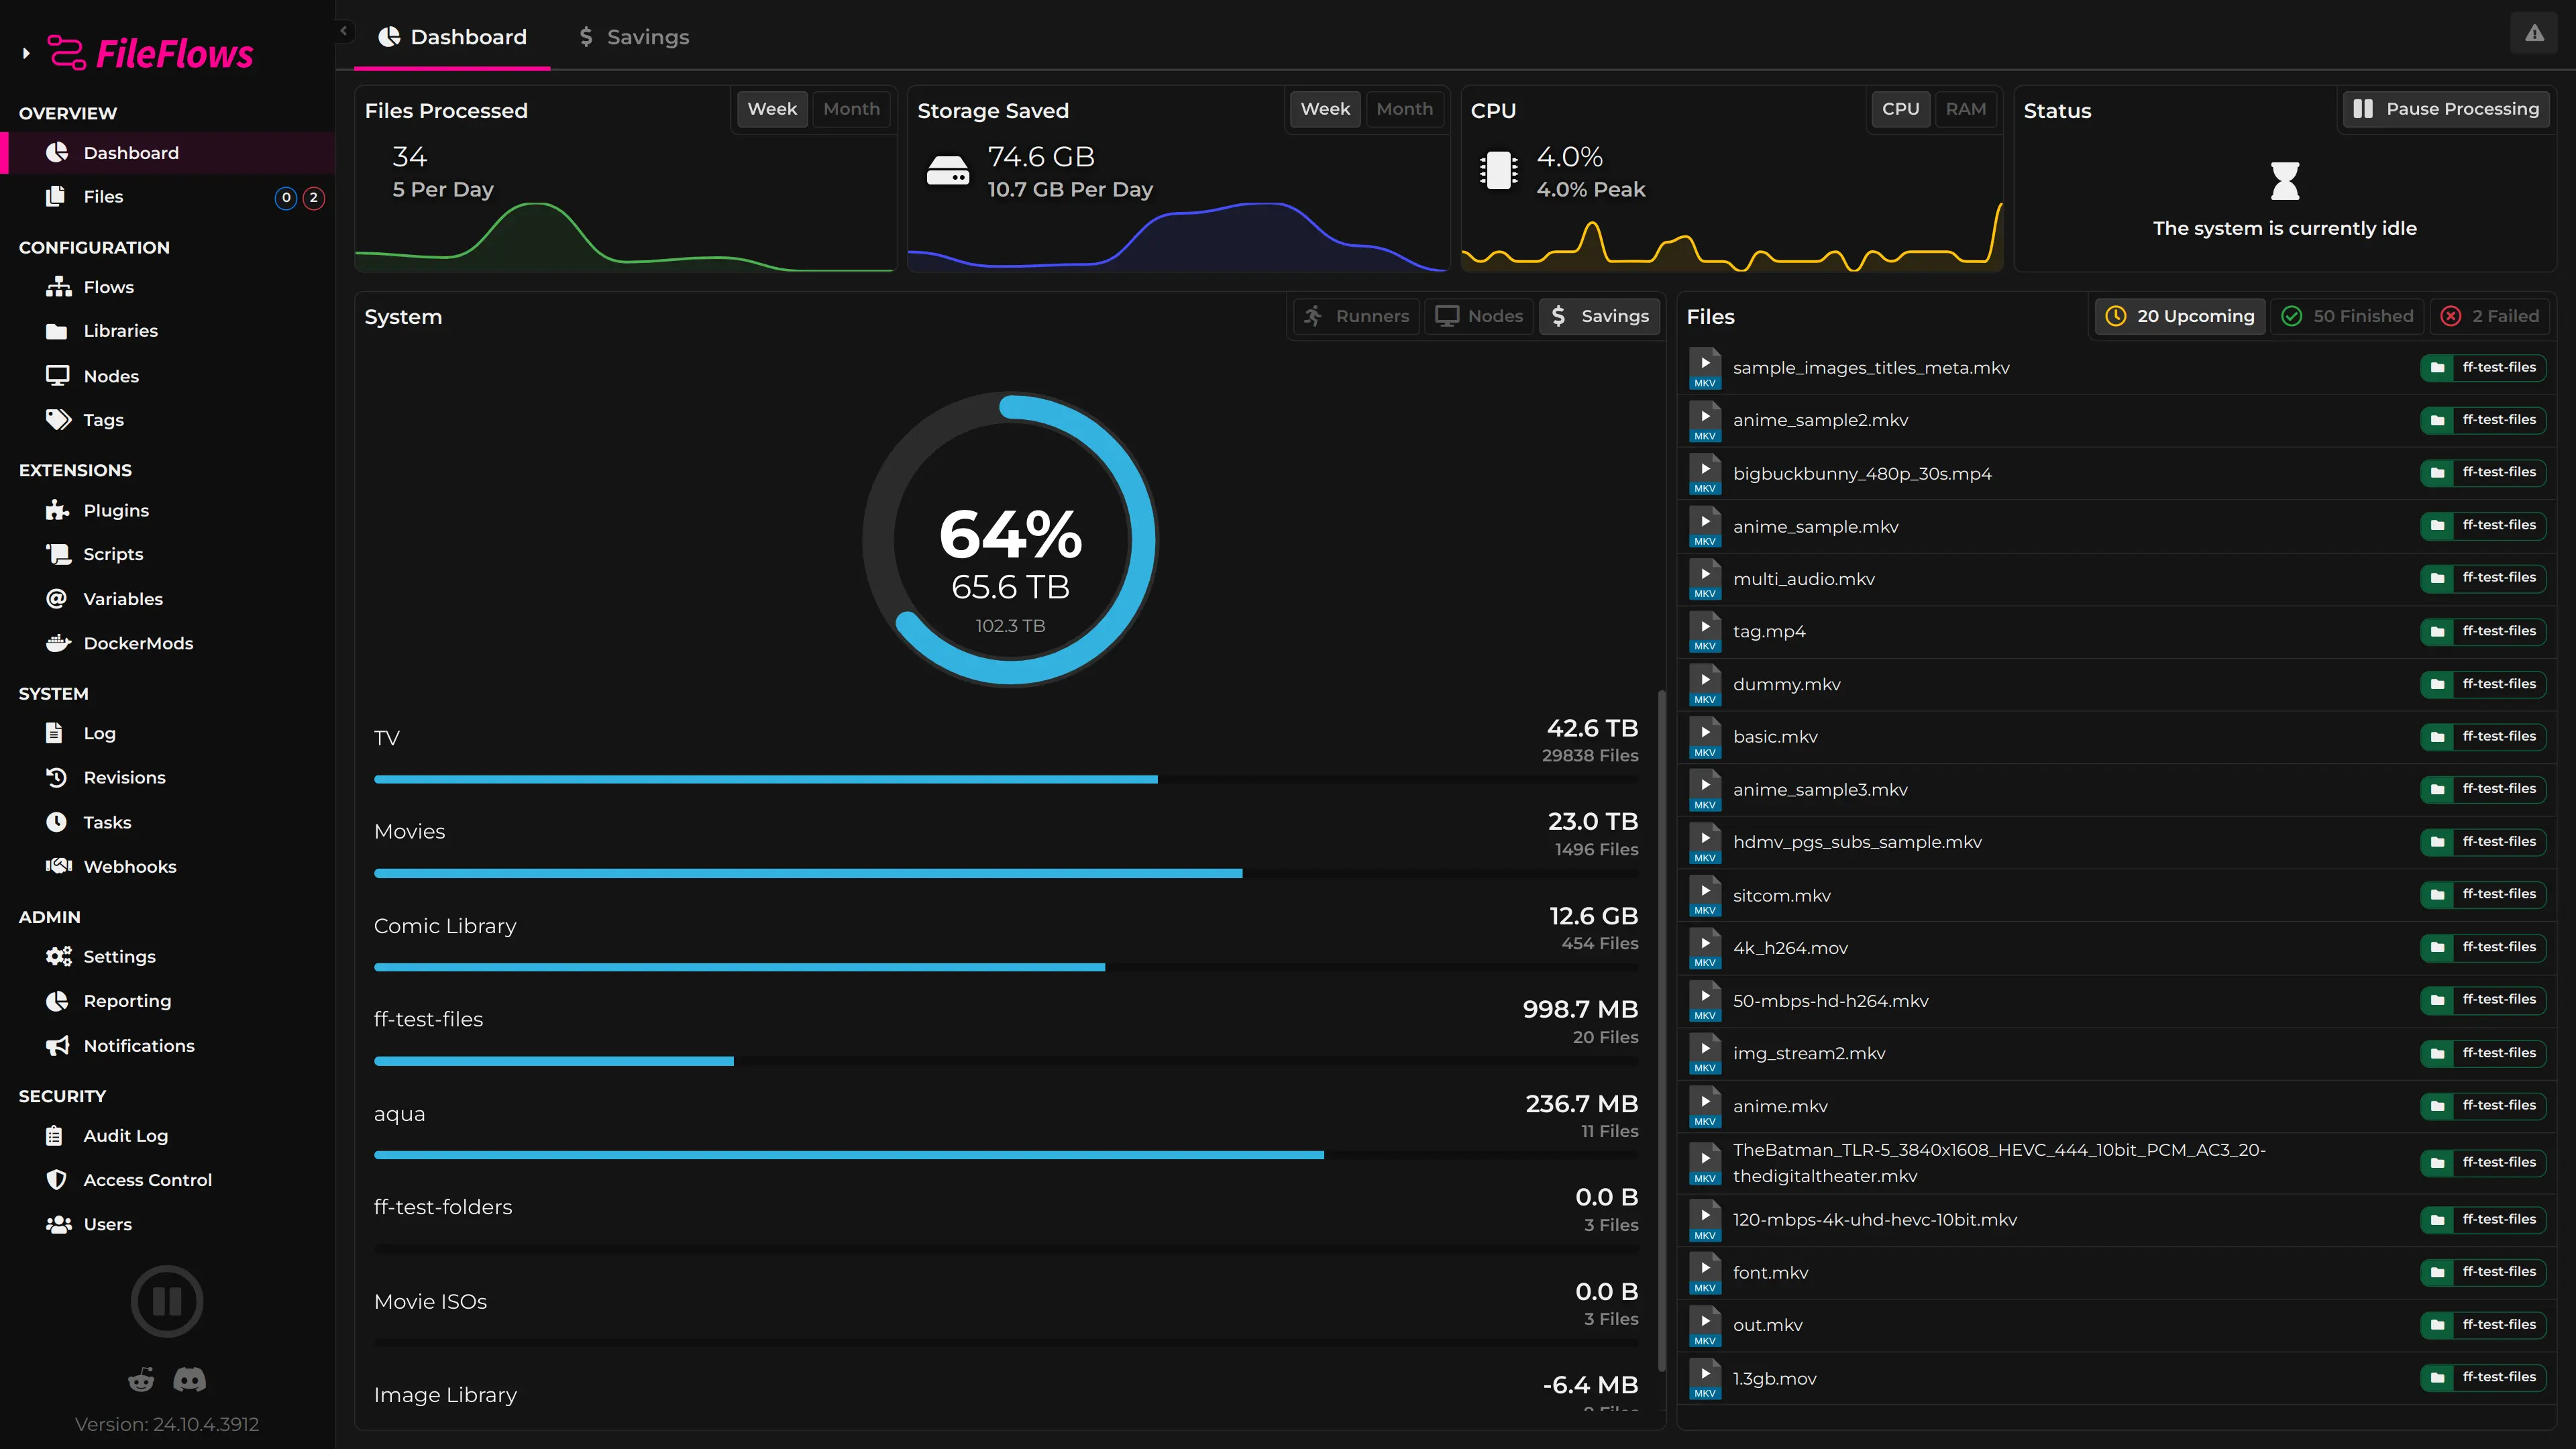Image resolution: width=2576 pixels, height=1449 pixels.
Task: Click the warning triangle icon at top right
Action: (2534, 34)
